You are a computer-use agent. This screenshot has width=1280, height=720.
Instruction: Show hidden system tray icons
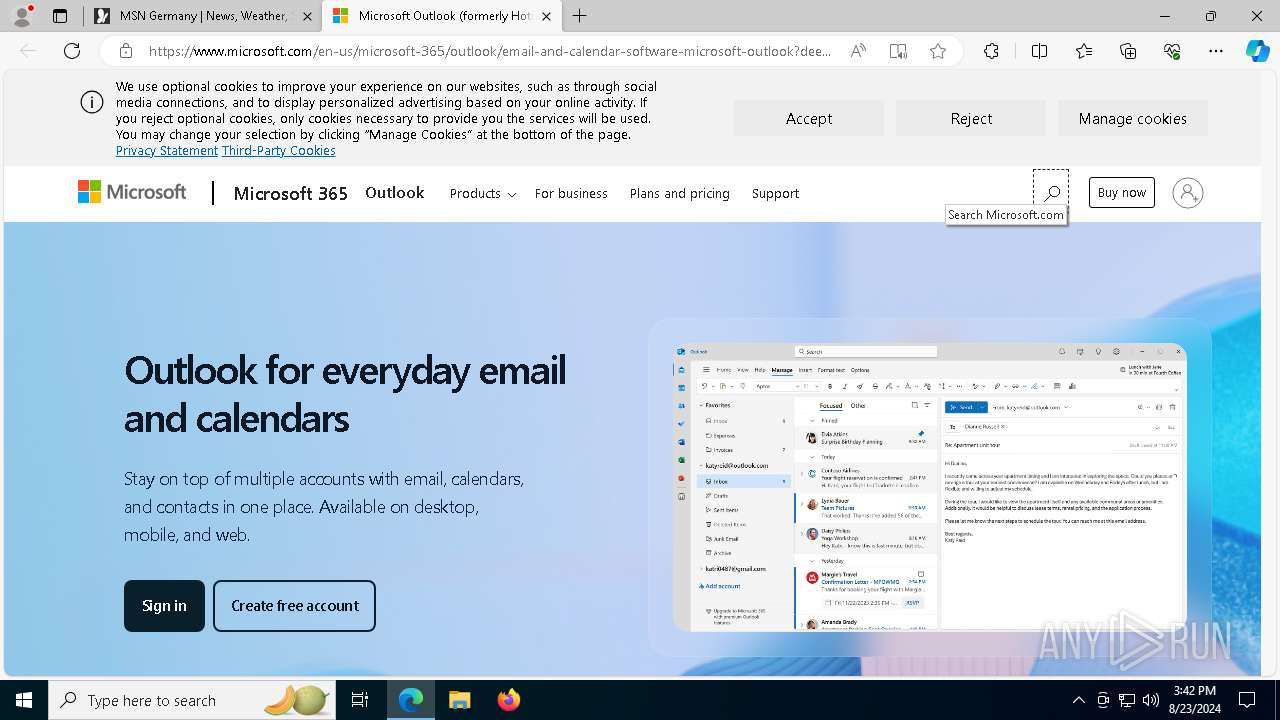click(1078, 700)
